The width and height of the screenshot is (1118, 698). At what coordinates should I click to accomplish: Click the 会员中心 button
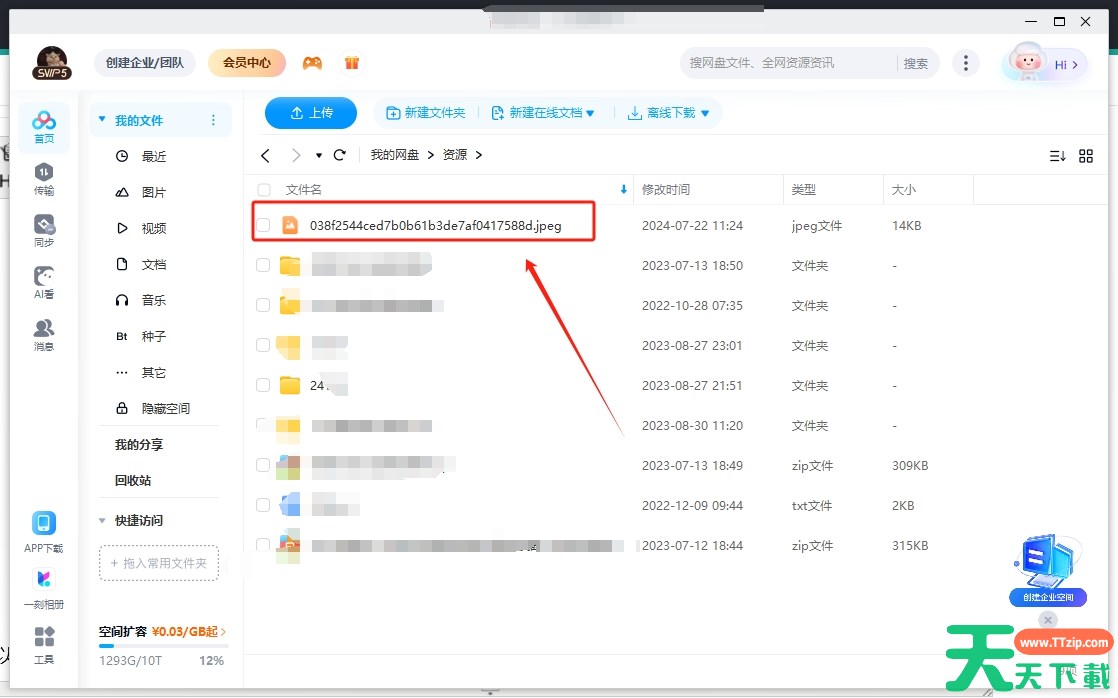[x=246, y=63]
